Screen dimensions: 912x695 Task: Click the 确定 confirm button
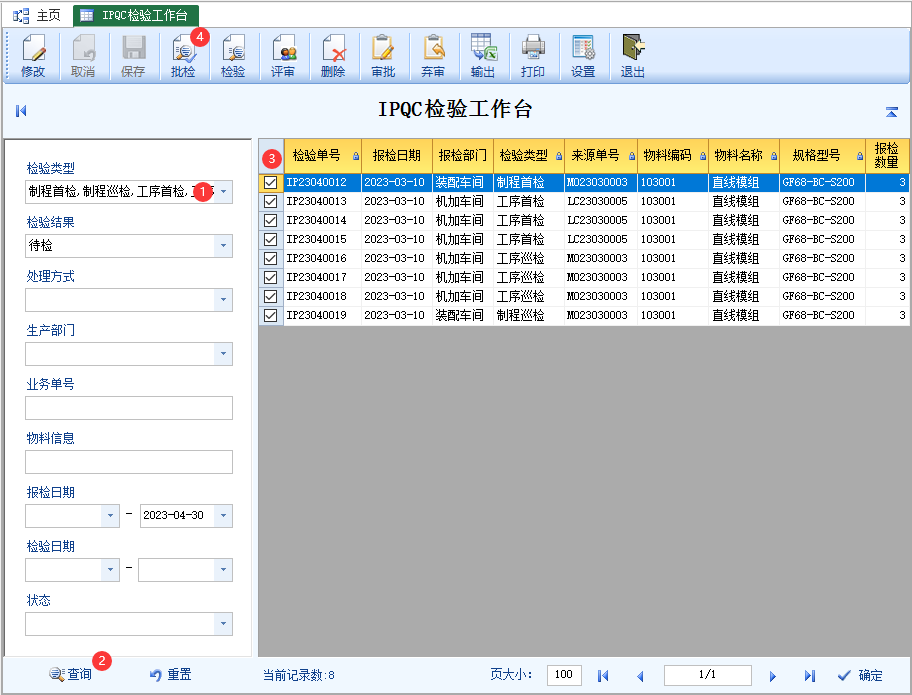(860, 676)
